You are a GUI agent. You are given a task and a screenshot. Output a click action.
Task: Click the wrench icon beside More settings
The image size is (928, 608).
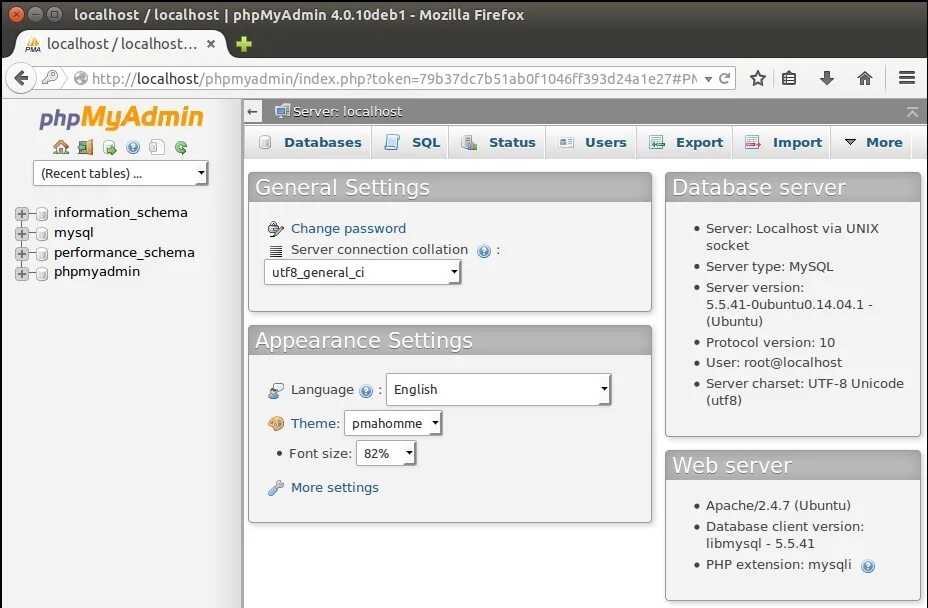[276, 488]
